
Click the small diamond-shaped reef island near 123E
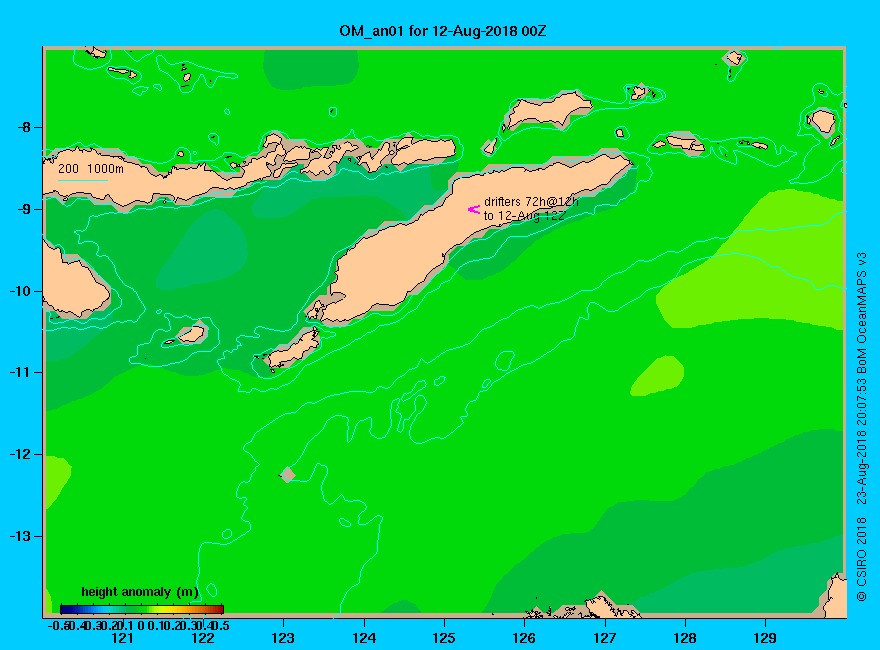tap(288, 474)
